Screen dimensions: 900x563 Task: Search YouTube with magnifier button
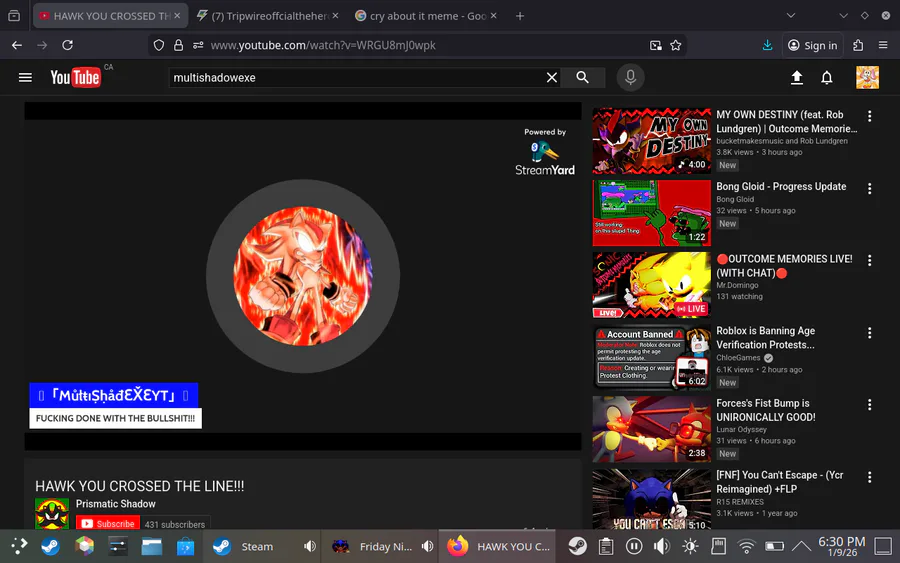tap(583, 77)
